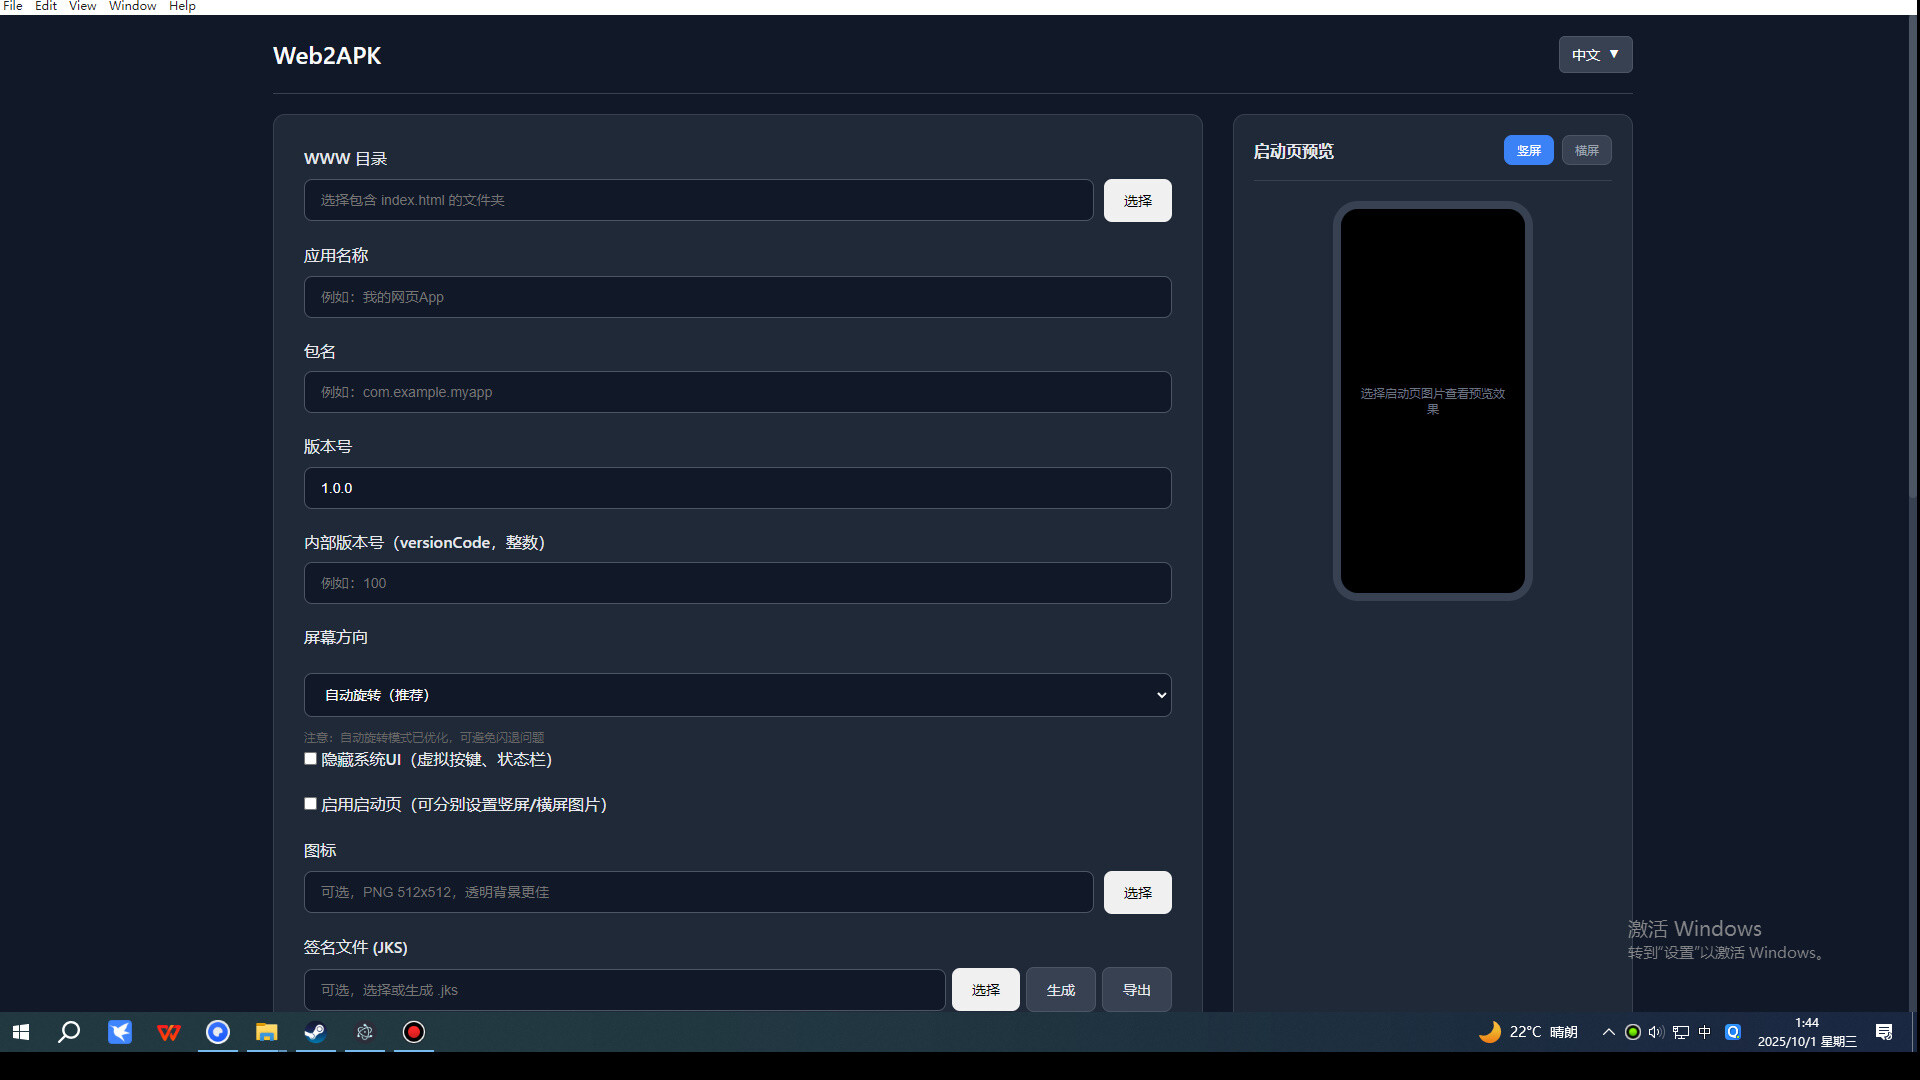Click the 竖屏 portrait preview button
This screenshot has width=1920, height=1080.
[1528, 150]
